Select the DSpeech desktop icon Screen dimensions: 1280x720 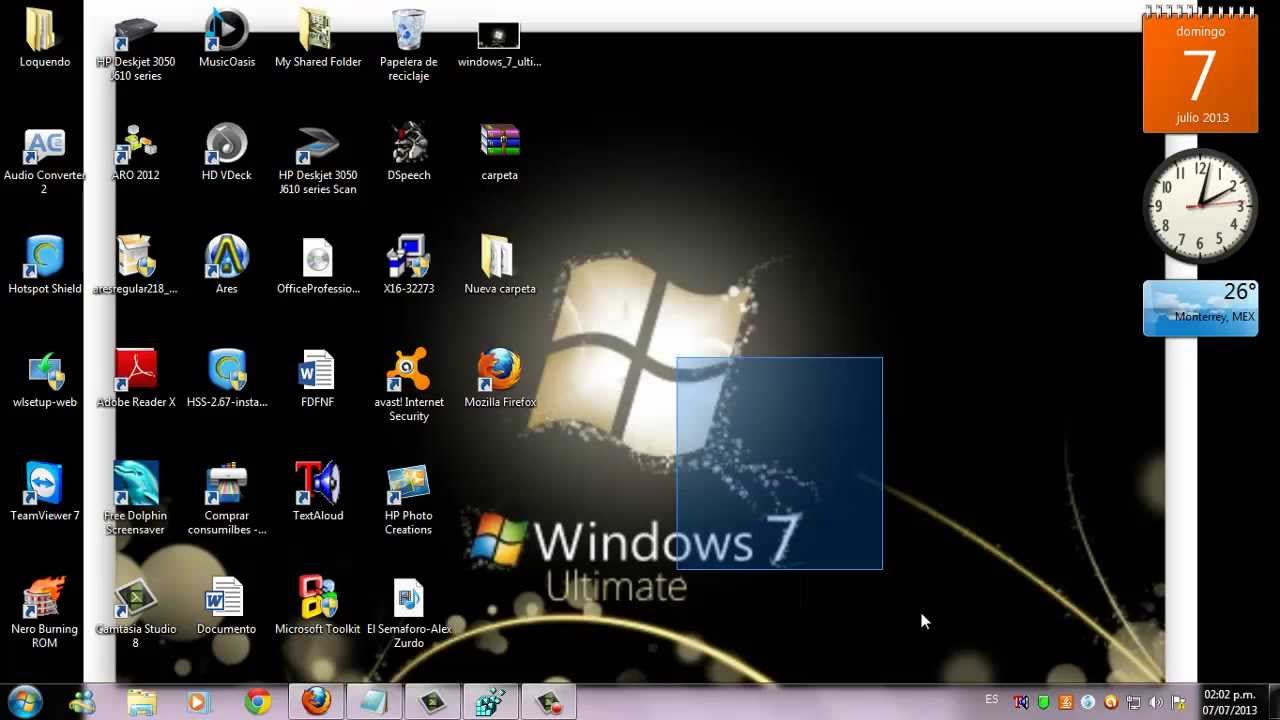coord(408,152)
